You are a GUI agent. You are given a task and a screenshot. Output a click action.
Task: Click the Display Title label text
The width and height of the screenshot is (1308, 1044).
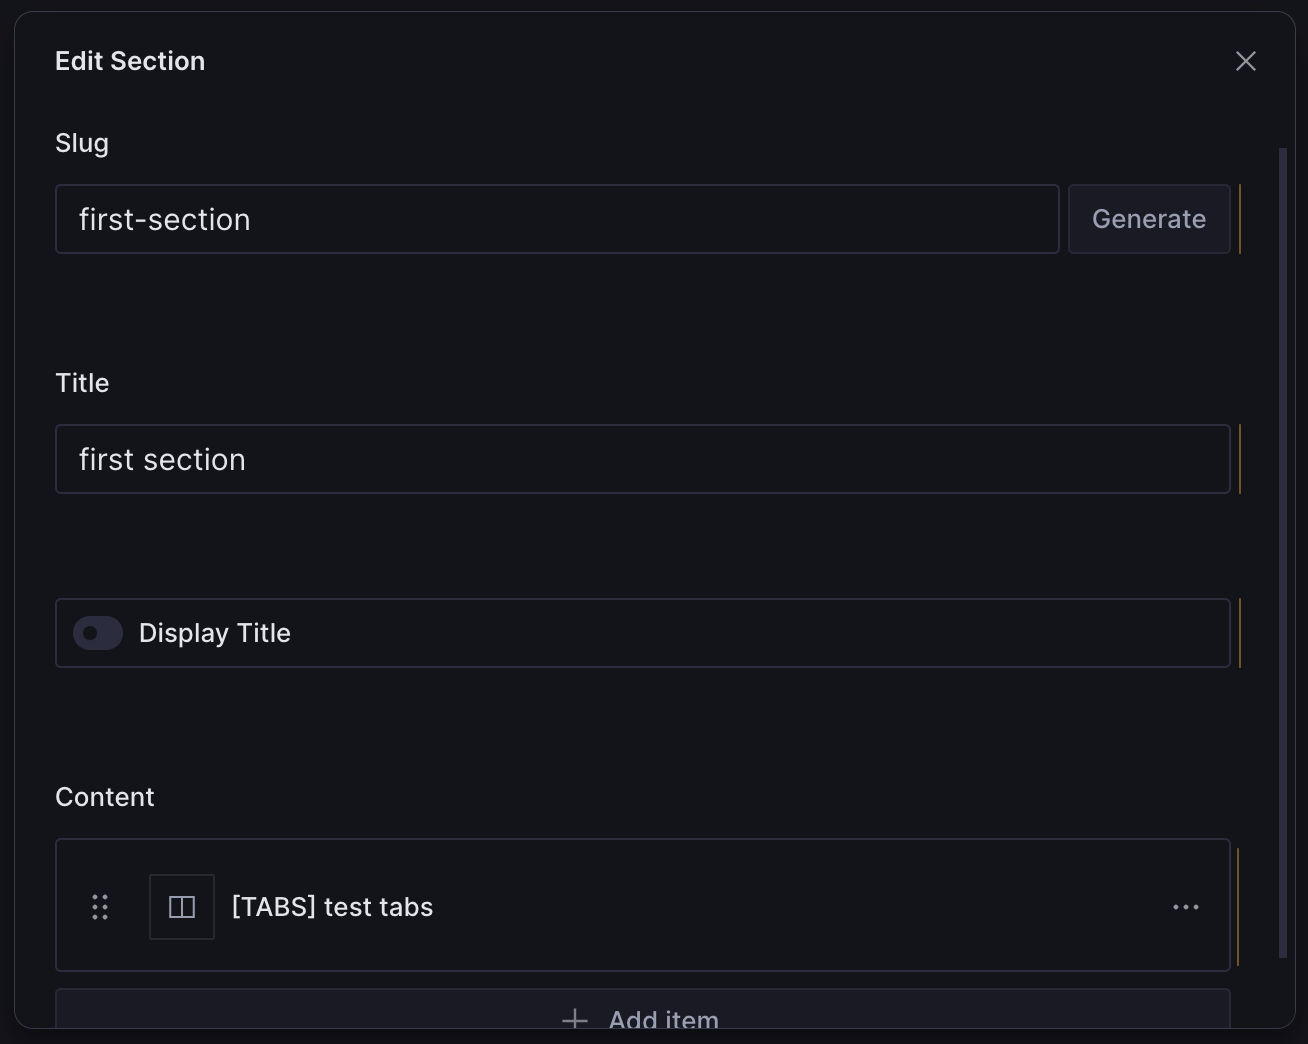point(215,633)
